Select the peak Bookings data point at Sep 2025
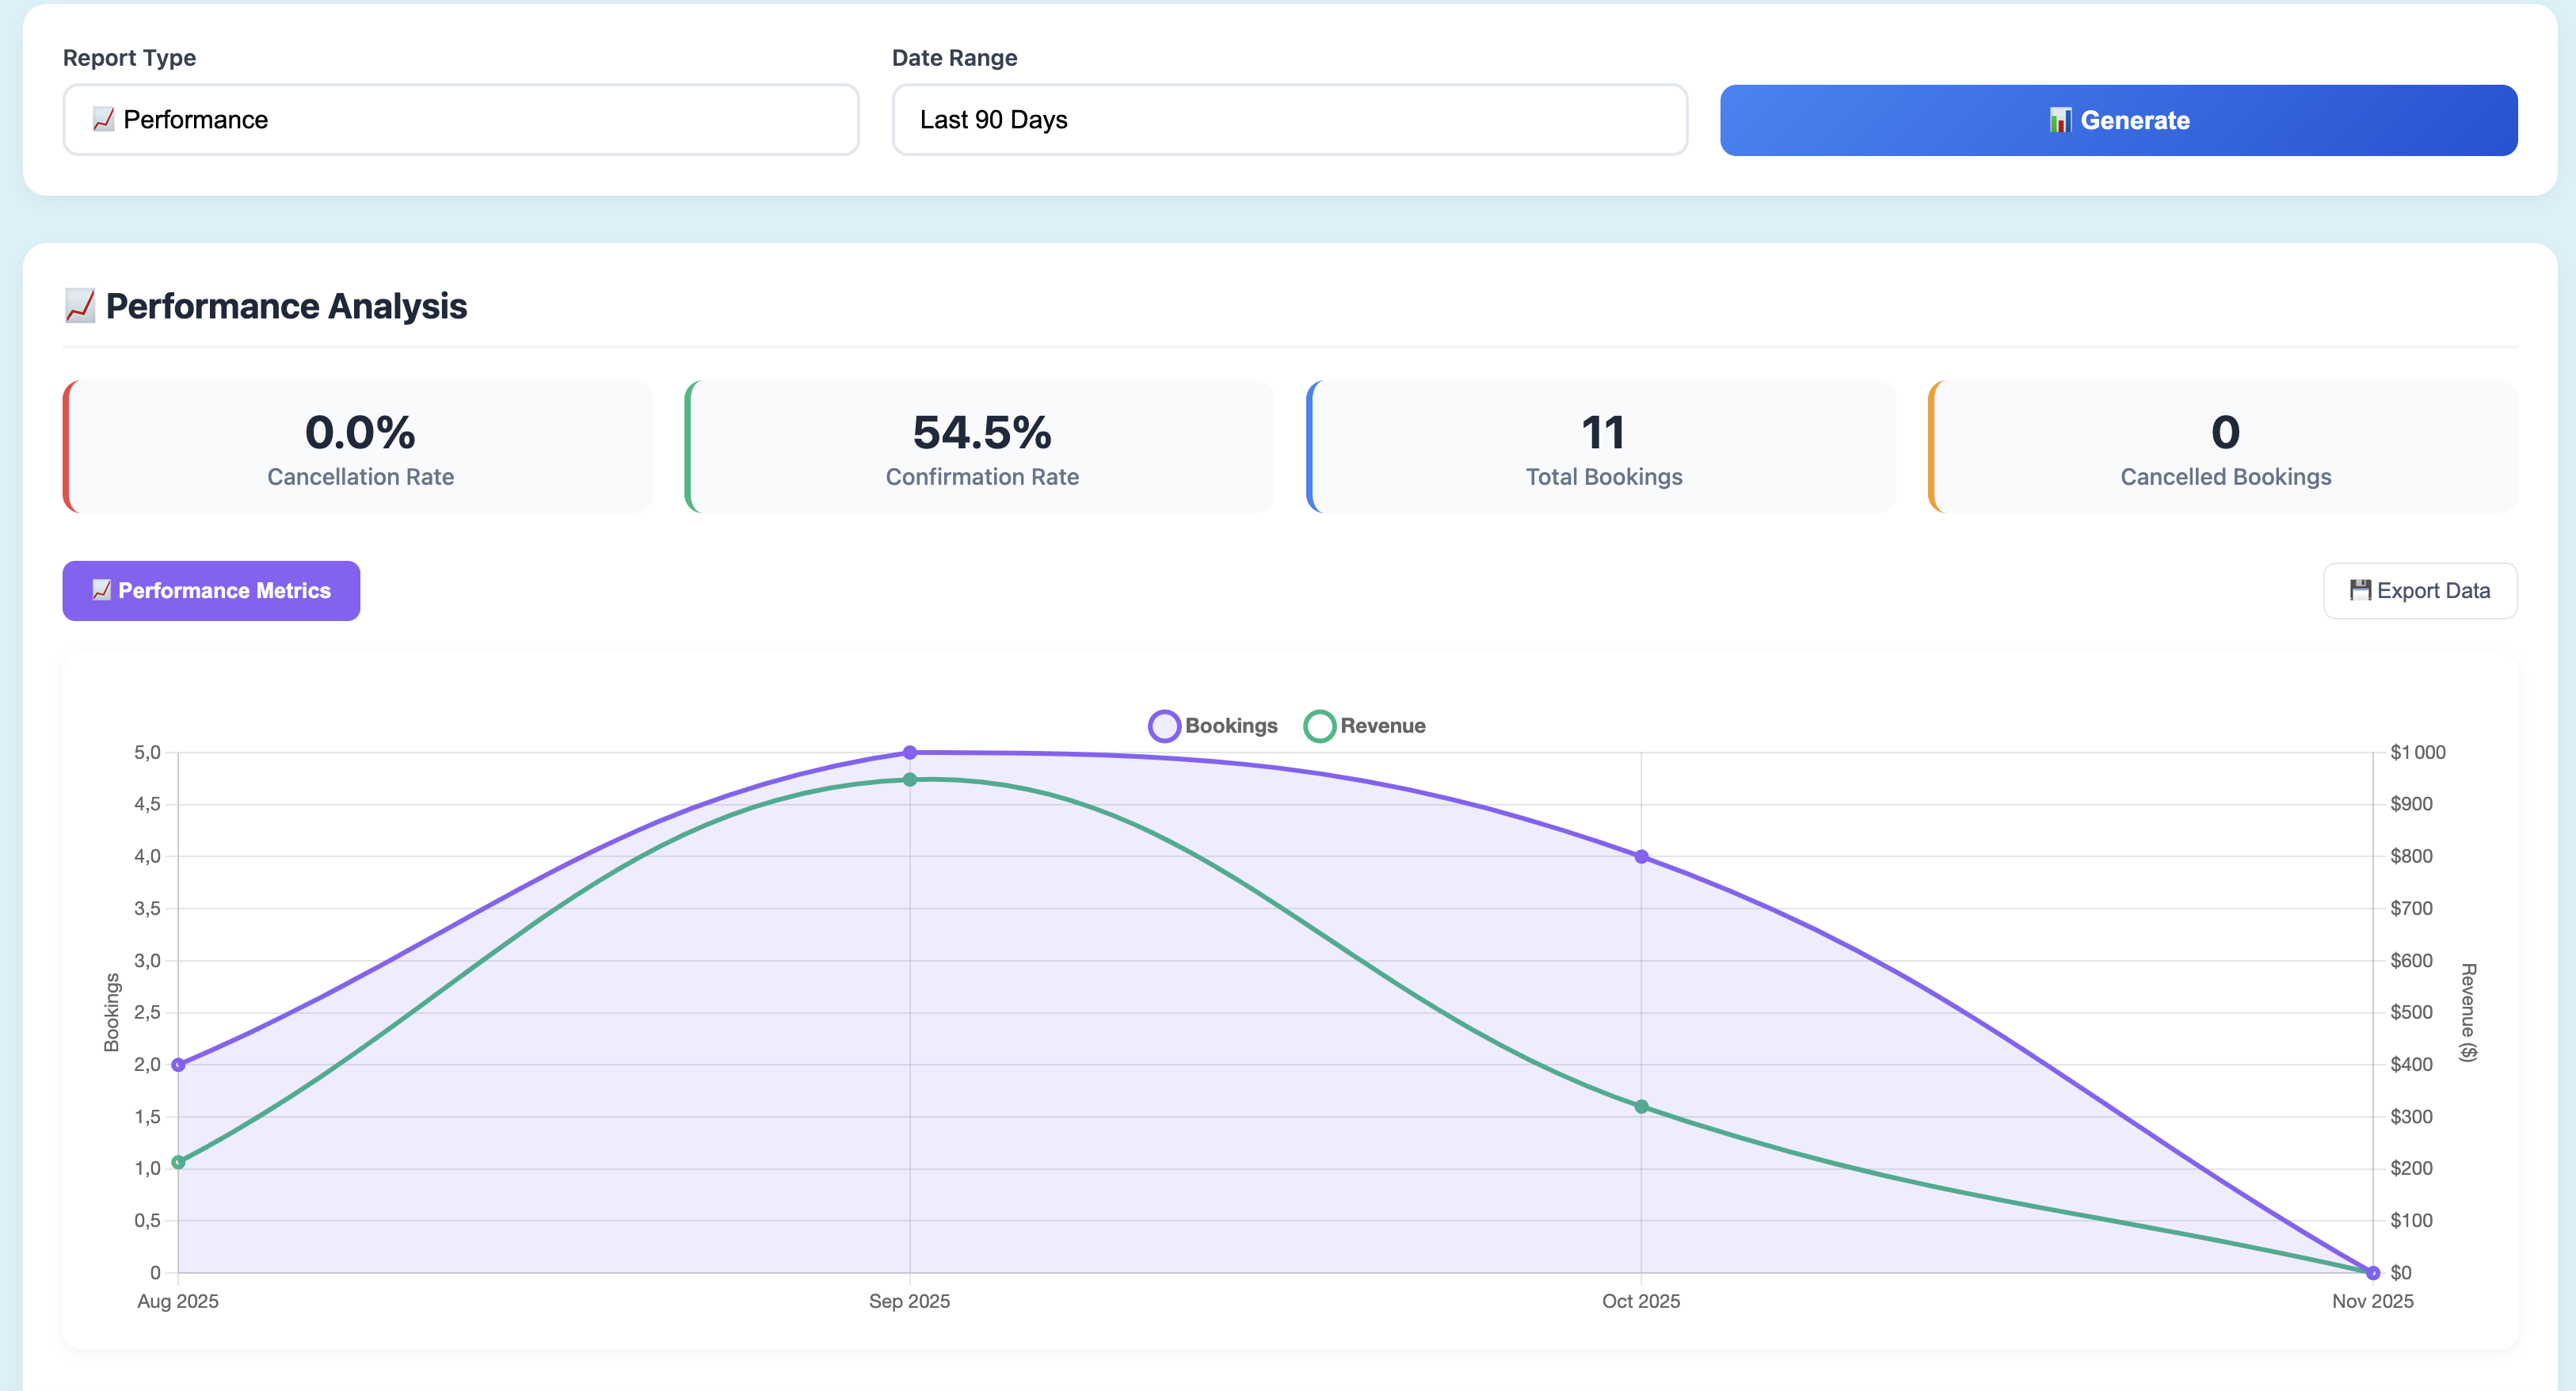The width and height of the screenshot is (2576, 1391). pyautogui.click(x=909, y=752)
